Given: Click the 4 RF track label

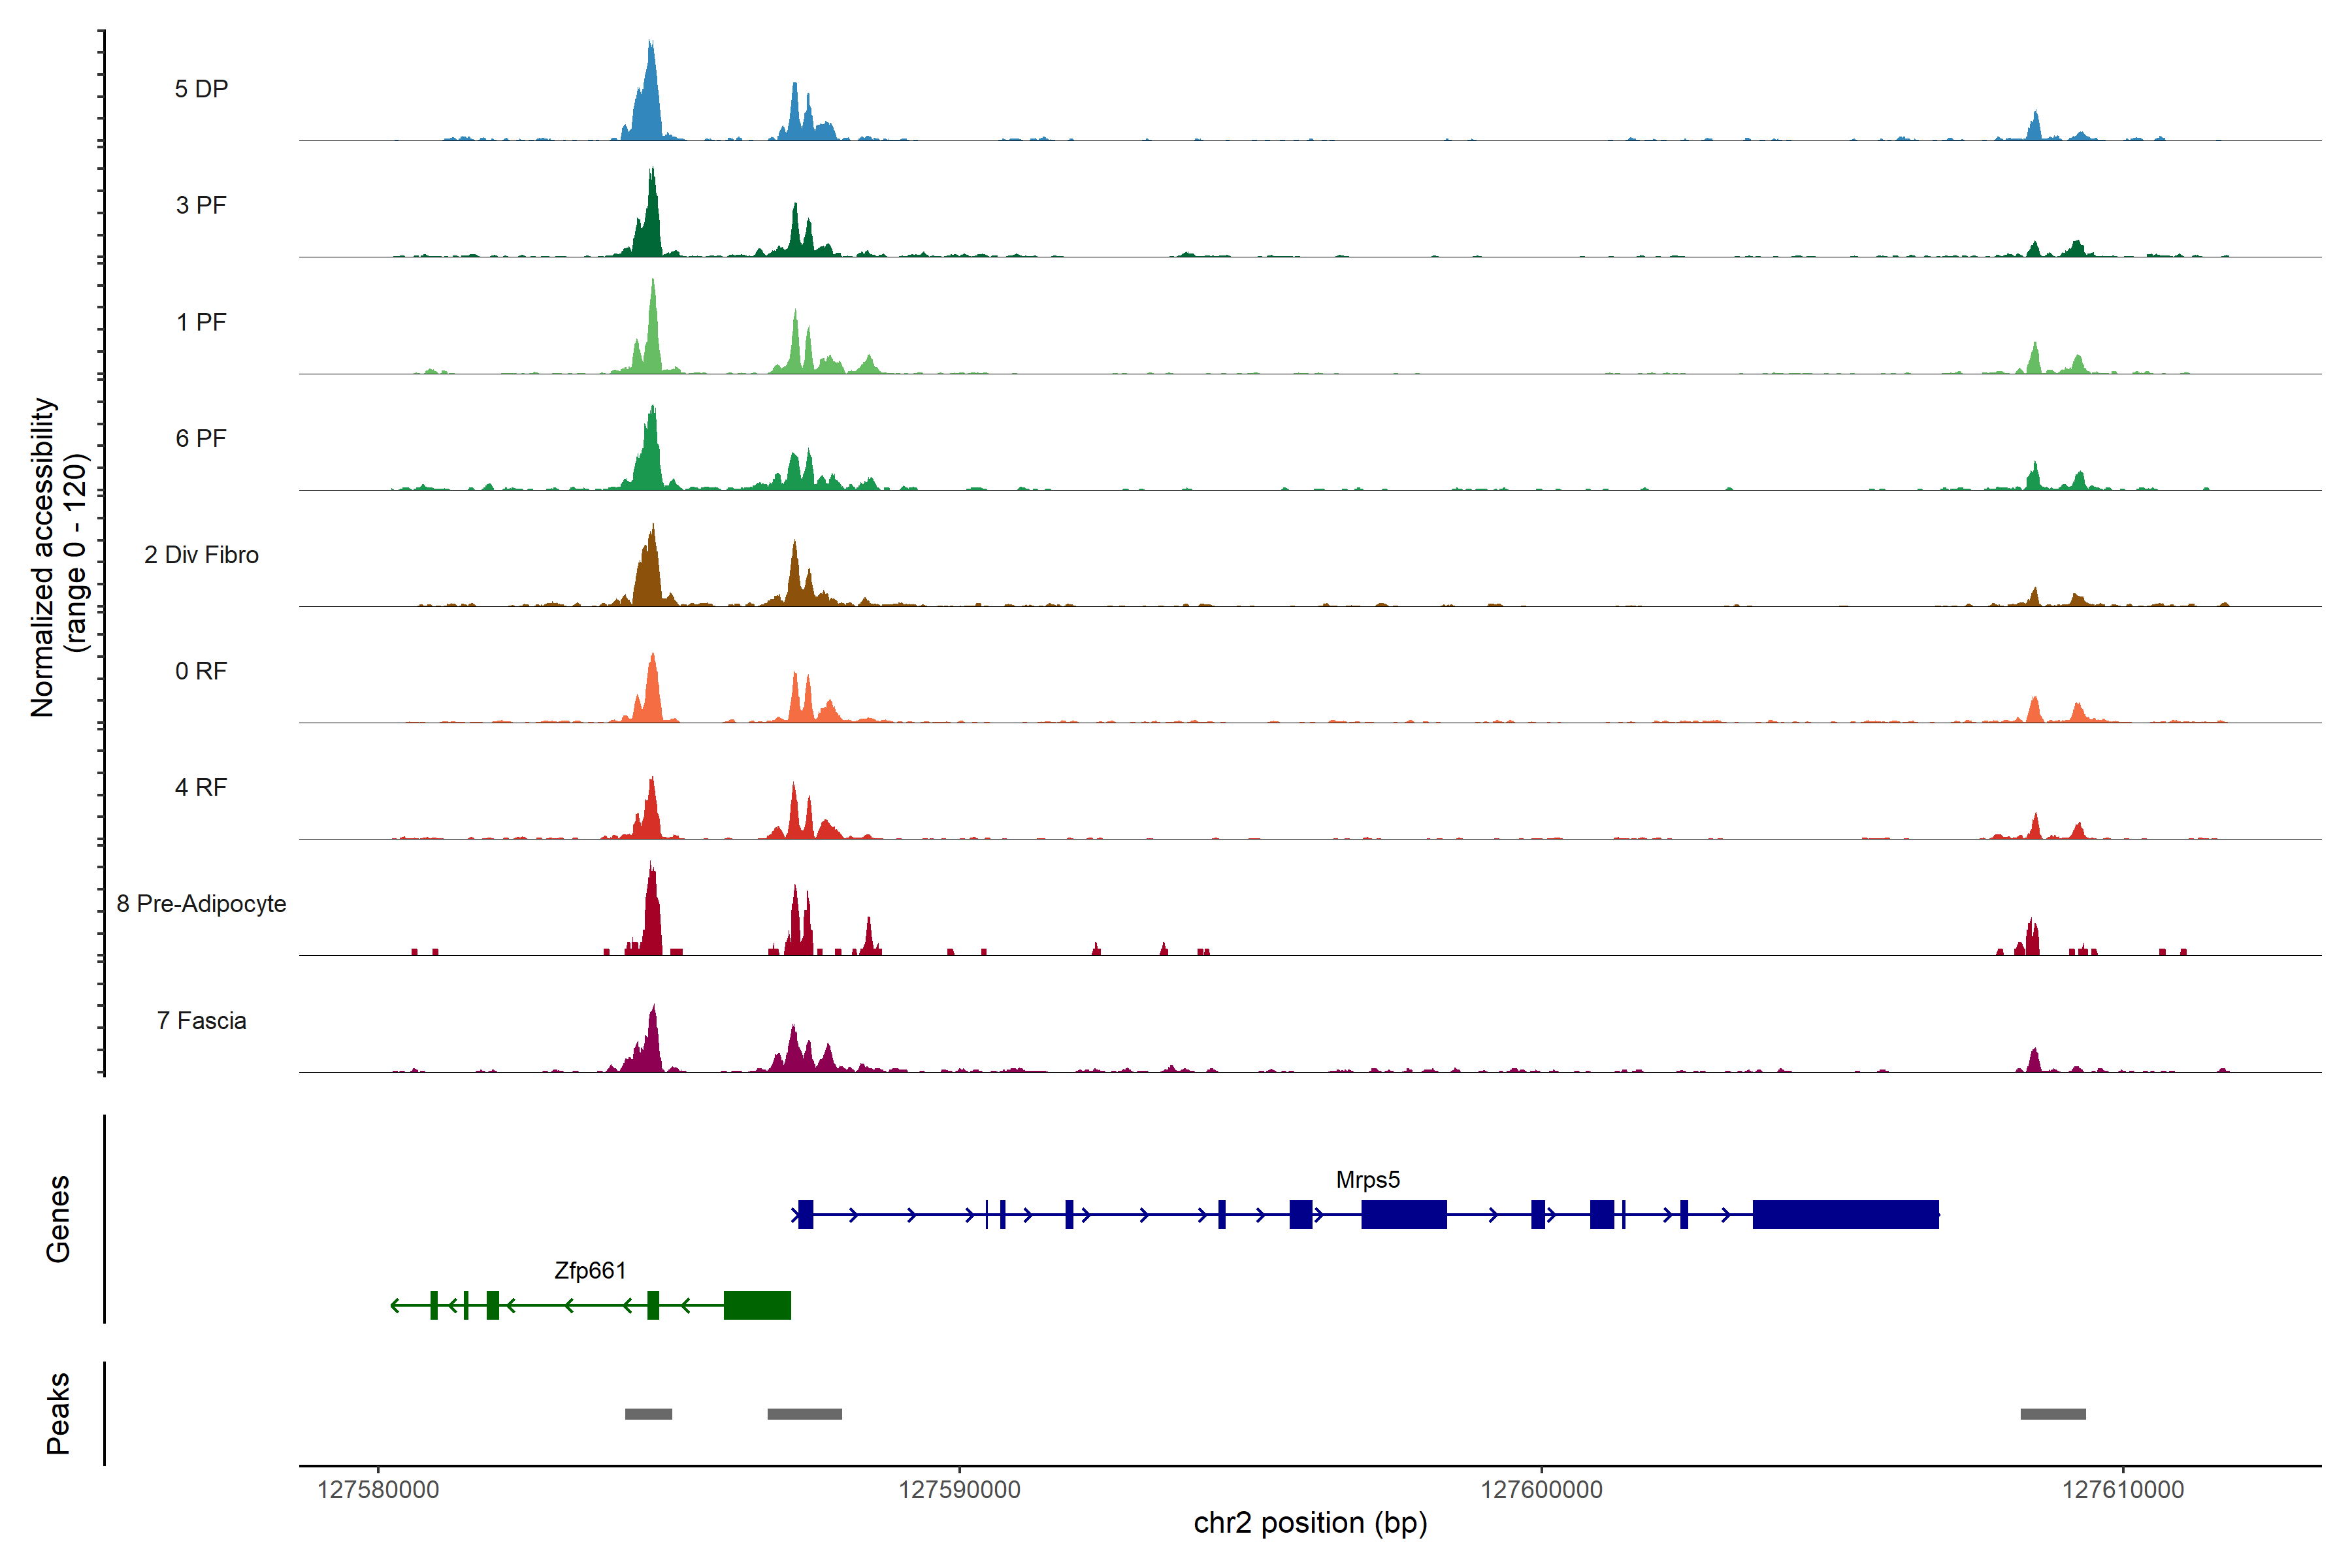Looking at the screenshot, I should (201, 787).
